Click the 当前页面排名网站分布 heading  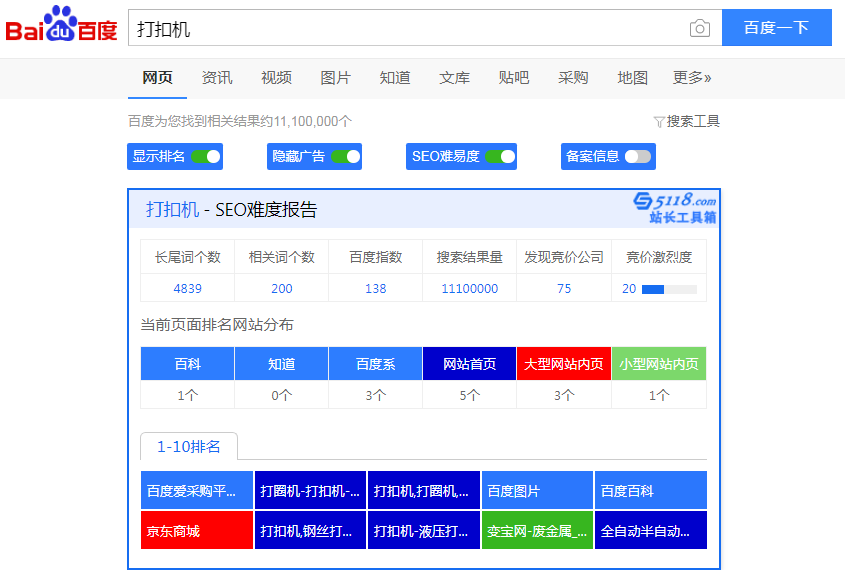[x=217, y=325]
